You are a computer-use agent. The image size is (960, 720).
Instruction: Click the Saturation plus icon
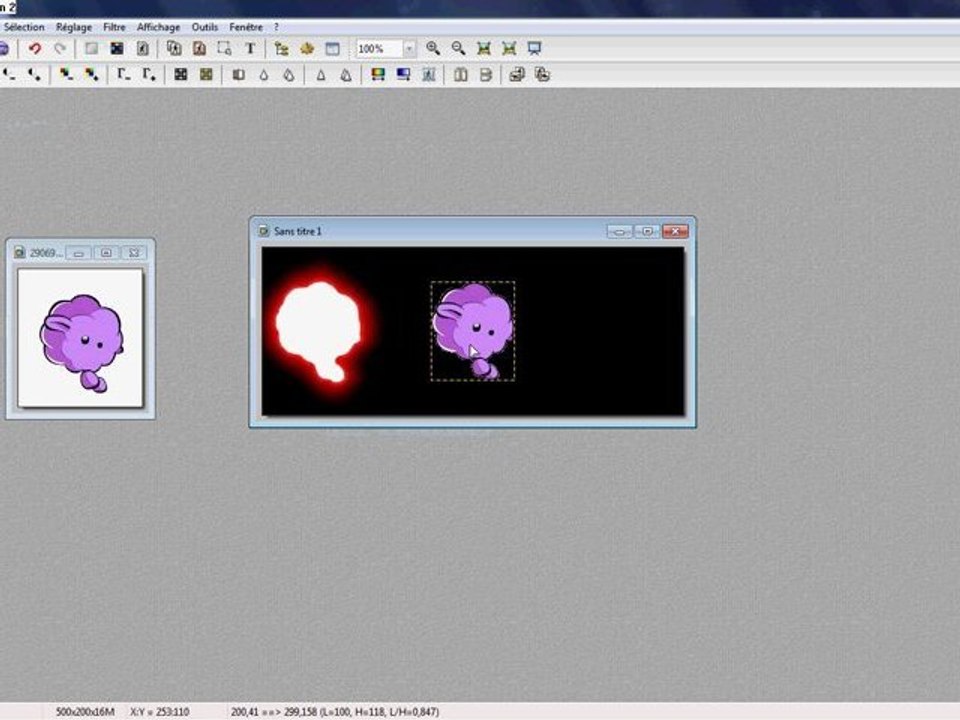click(x=91, y=75)
